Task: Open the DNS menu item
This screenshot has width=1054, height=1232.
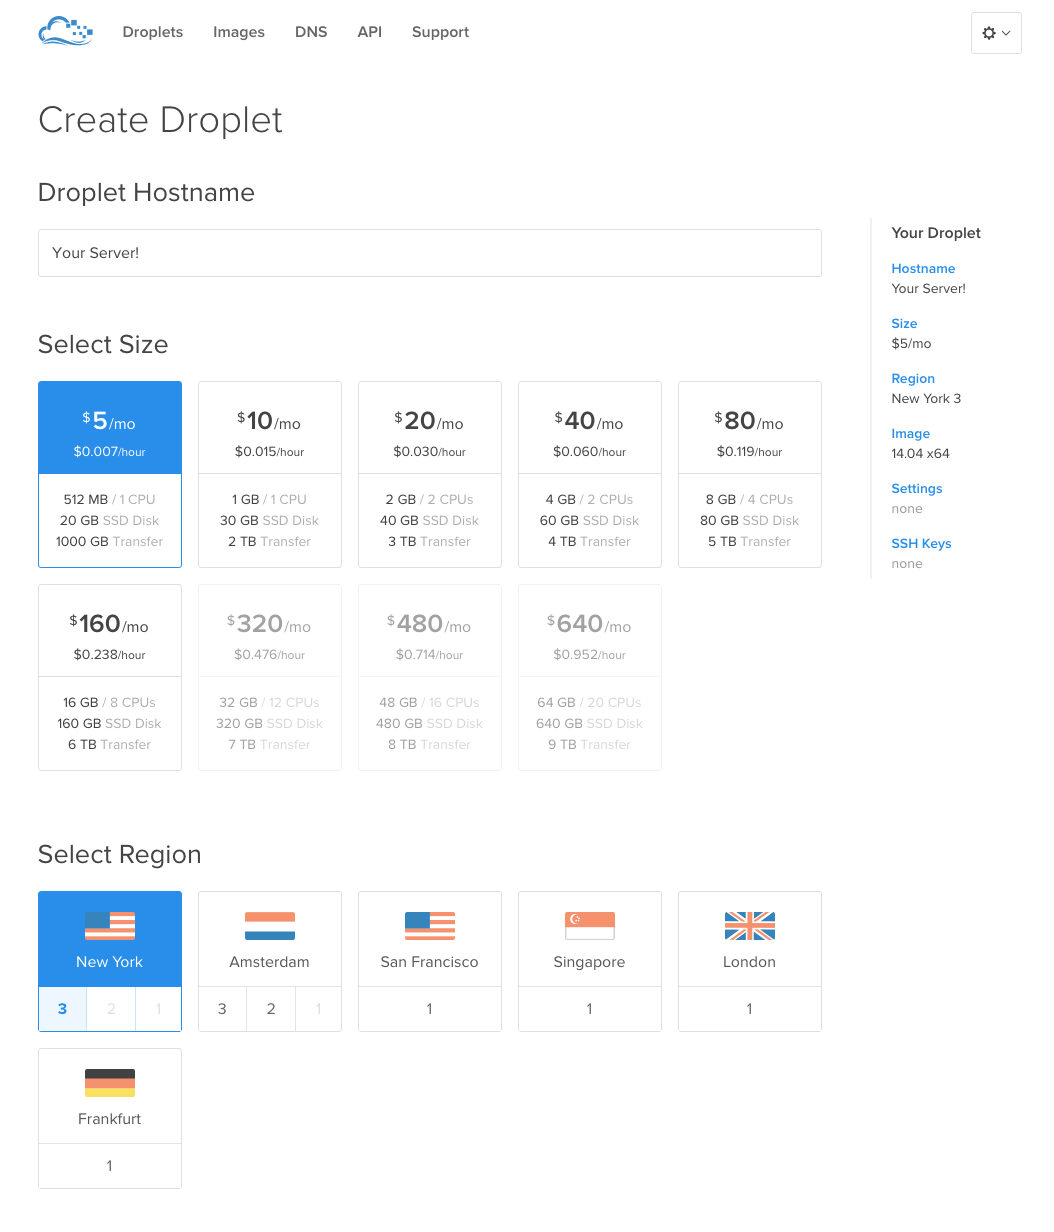Action: pos(311,32)
